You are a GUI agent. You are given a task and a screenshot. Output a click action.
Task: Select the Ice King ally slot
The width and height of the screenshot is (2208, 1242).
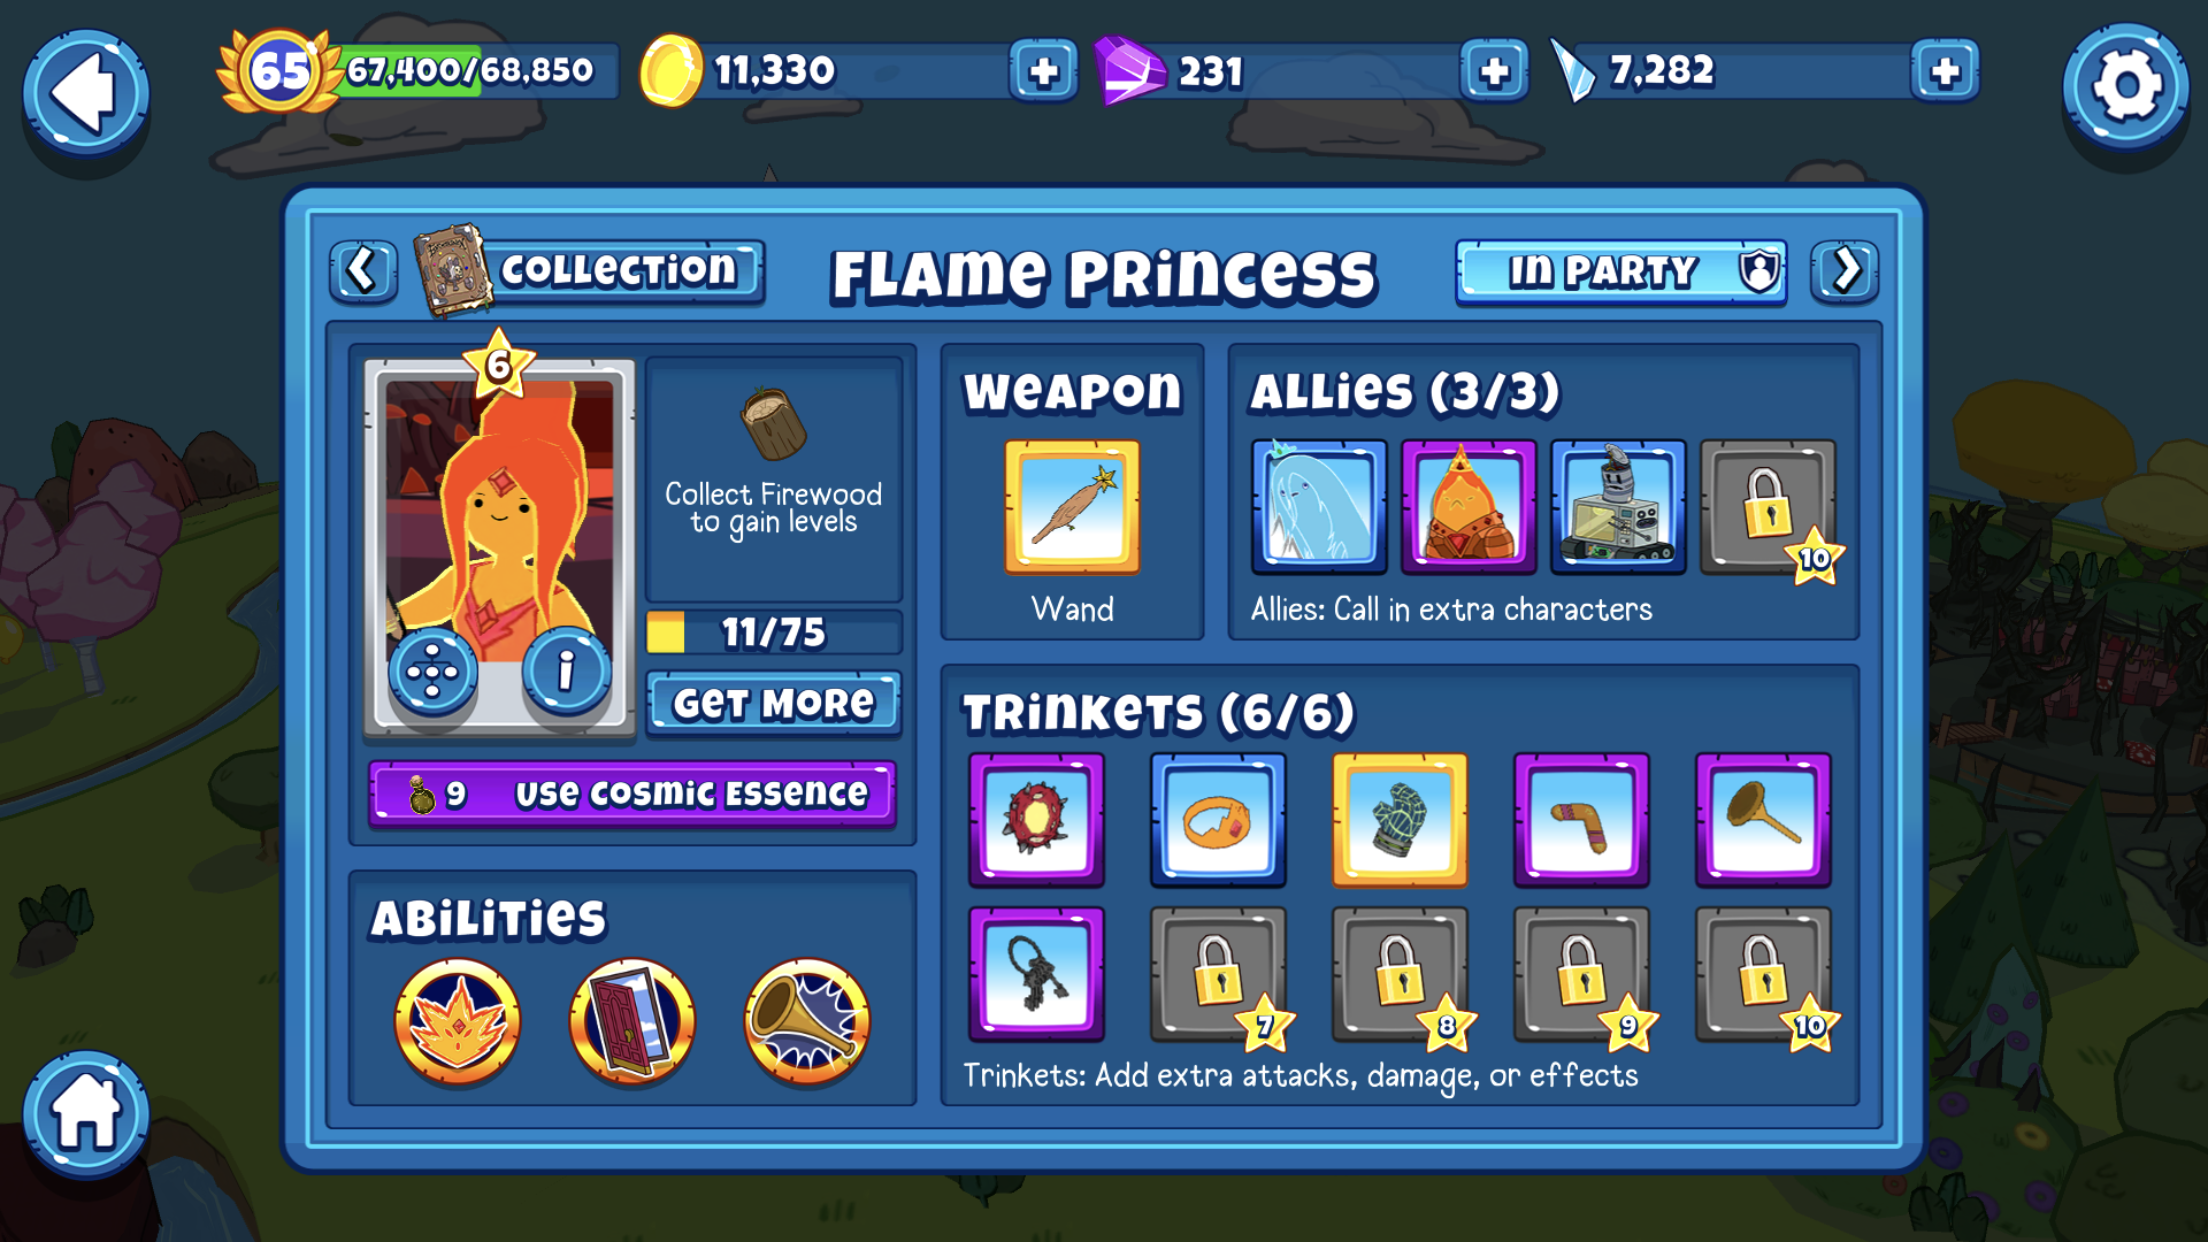coord(1319,507)
